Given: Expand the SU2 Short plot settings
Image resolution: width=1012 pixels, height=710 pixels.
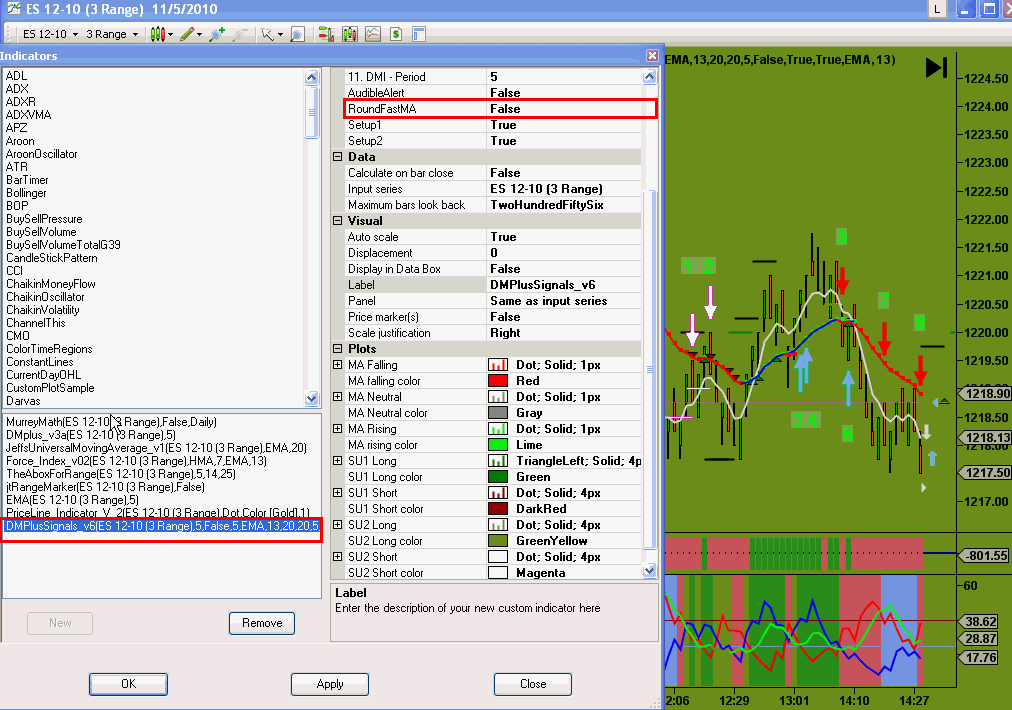Looking at the screenshot, I should click(x=338, y=556).
